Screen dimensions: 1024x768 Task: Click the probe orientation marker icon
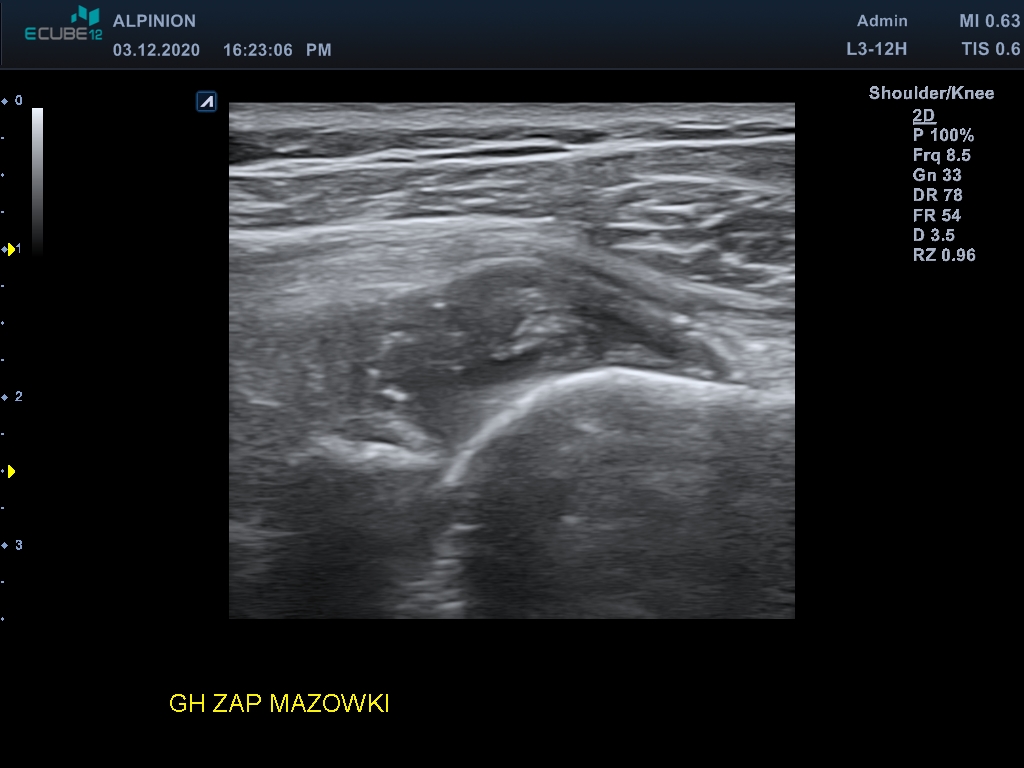(206, 102)
